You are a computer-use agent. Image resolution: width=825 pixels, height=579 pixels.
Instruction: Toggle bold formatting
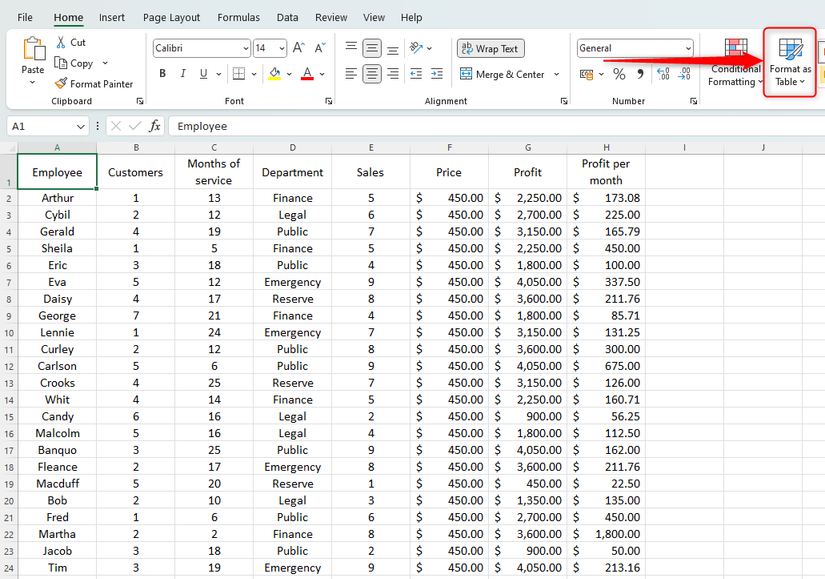point(162,73)
